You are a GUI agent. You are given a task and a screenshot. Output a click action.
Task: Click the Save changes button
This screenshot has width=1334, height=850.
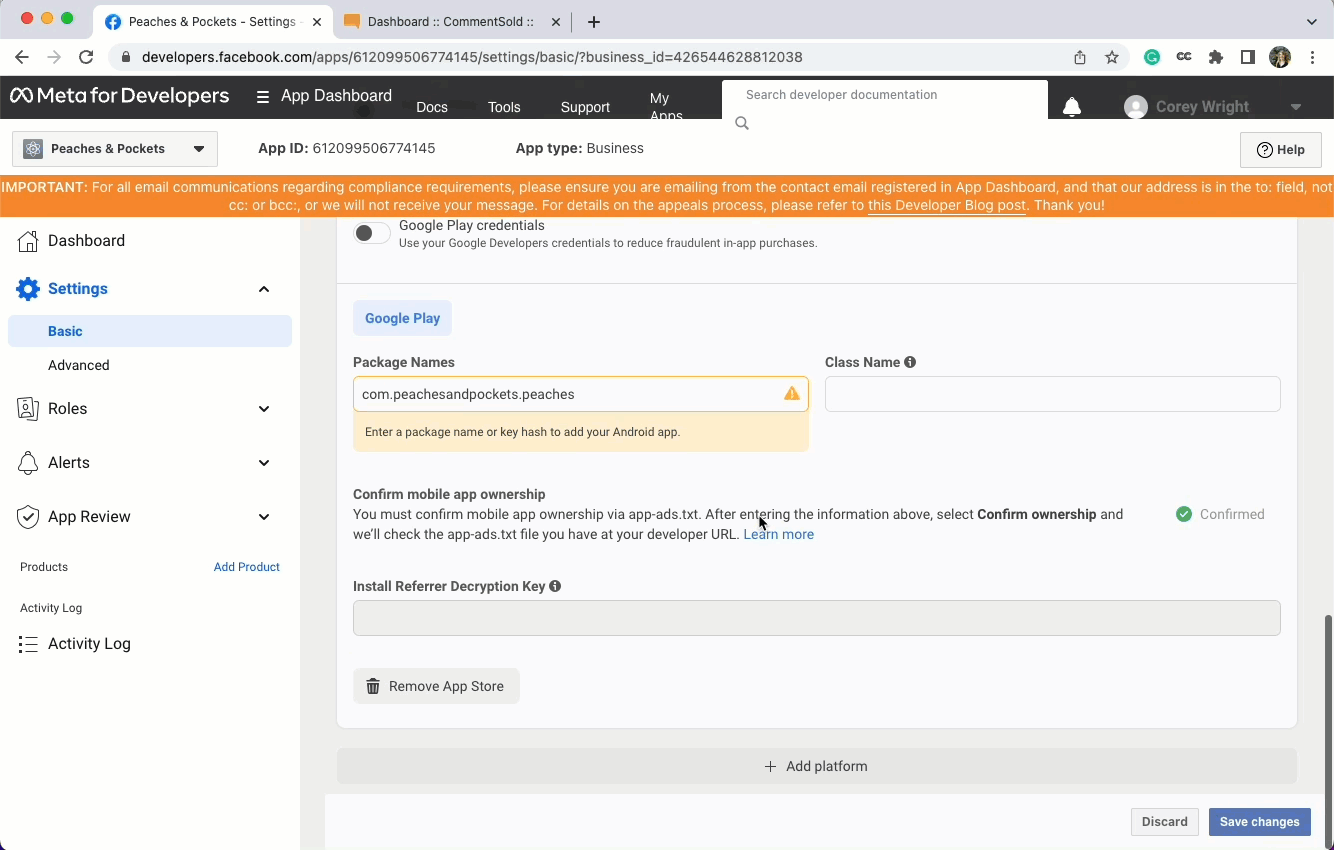pyautogui.click(x=1259, y=822)
